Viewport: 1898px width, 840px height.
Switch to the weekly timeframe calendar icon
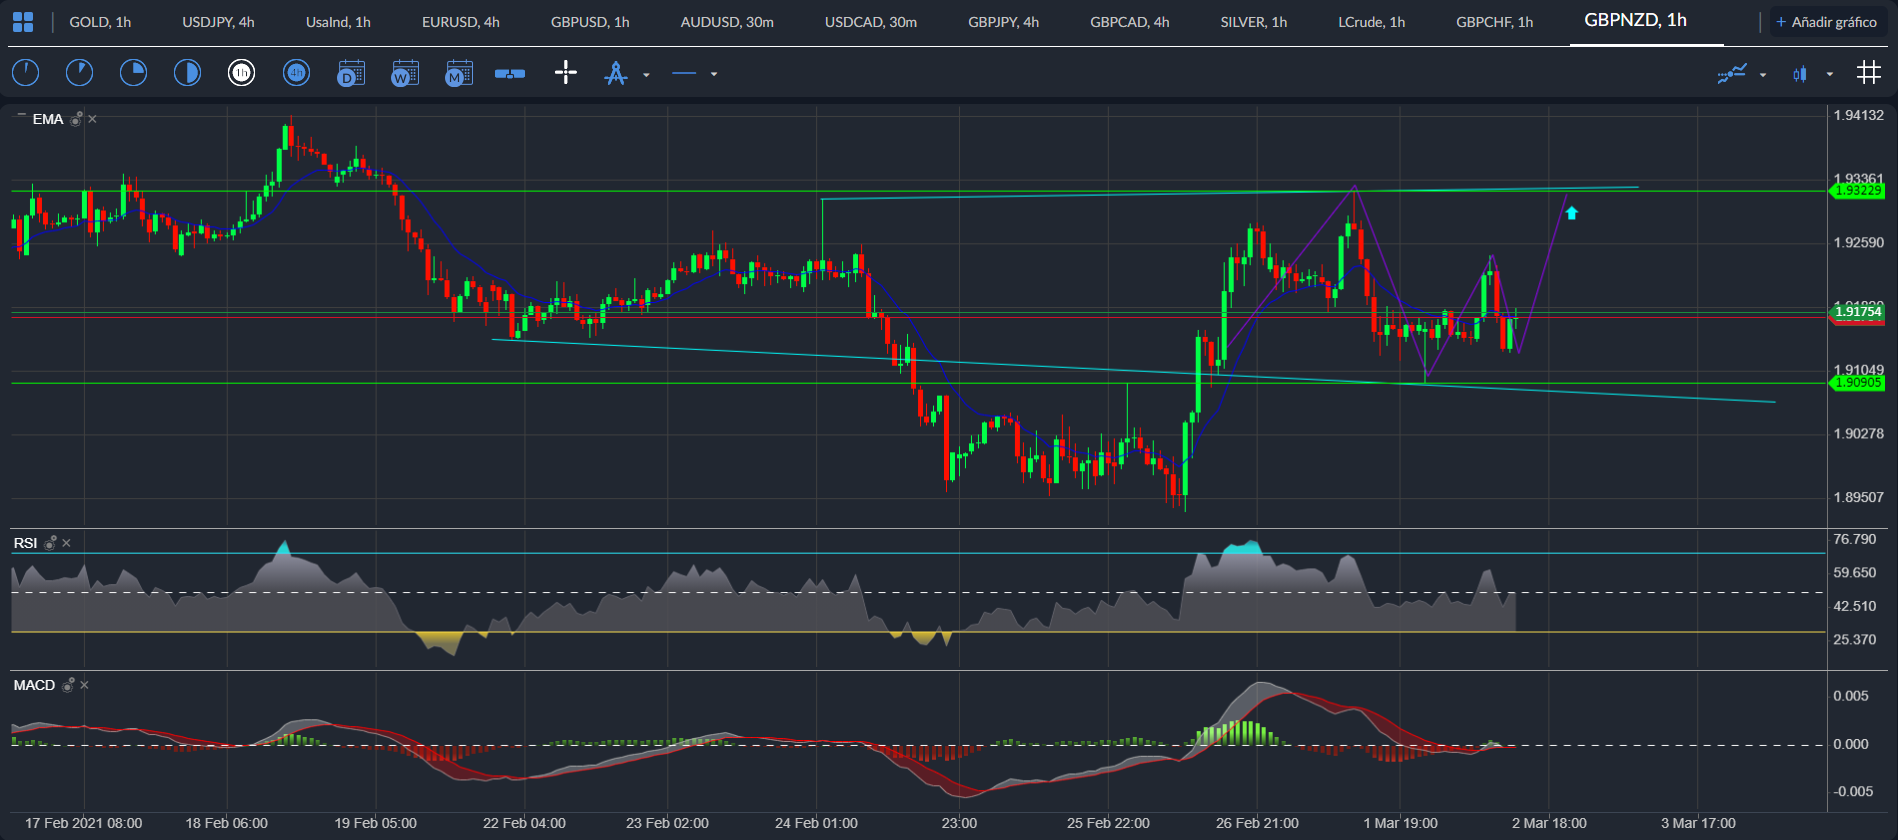tap(404, 73)
